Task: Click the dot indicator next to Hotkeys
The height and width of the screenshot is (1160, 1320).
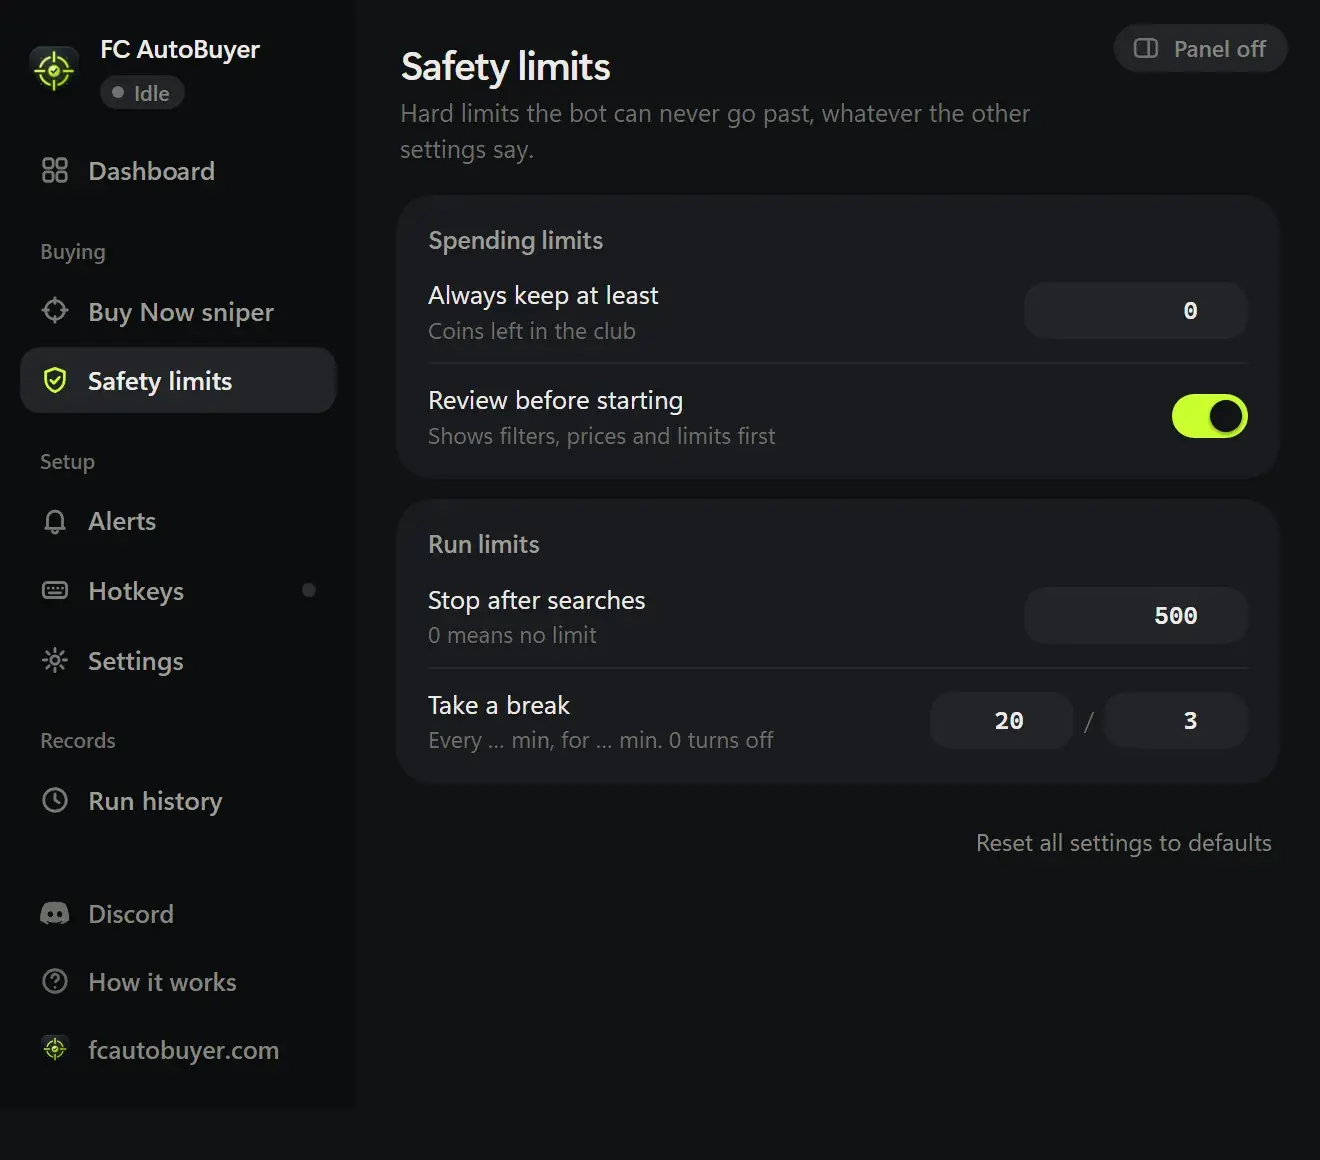Action: (x=309, y=590)
